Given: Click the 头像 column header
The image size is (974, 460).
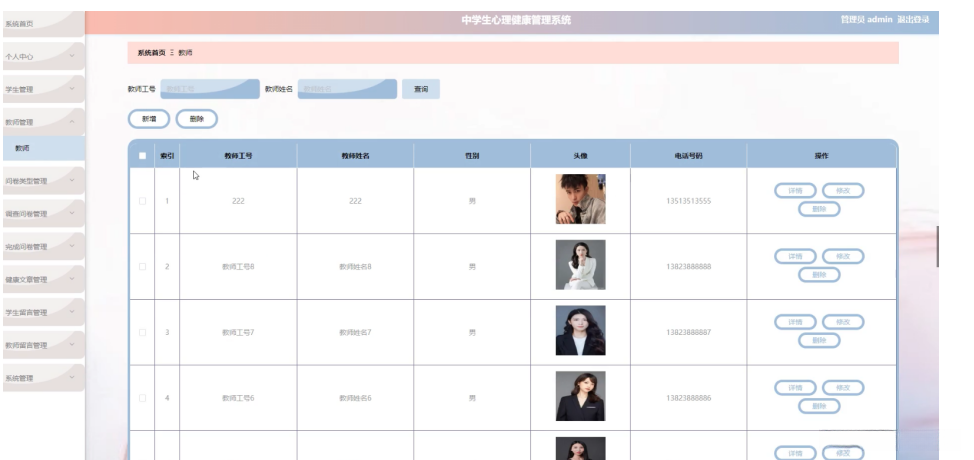Looking at the screenshot, I should point(580,156).
